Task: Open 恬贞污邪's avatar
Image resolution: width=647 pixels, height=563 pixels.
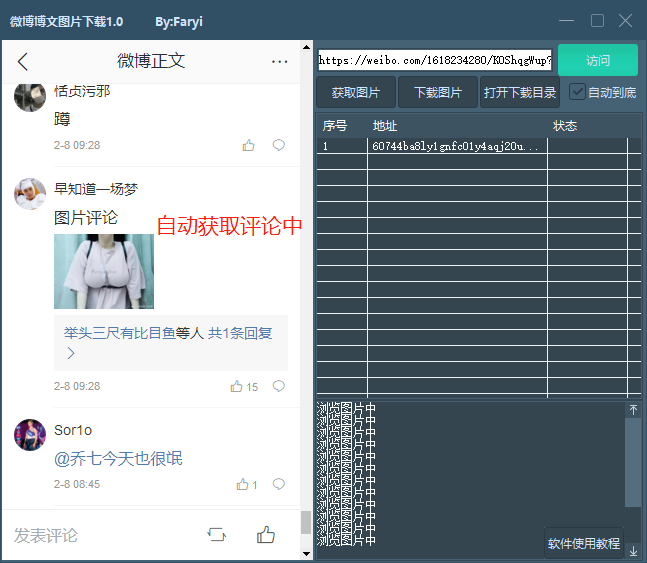Action: tap(30, 97)
